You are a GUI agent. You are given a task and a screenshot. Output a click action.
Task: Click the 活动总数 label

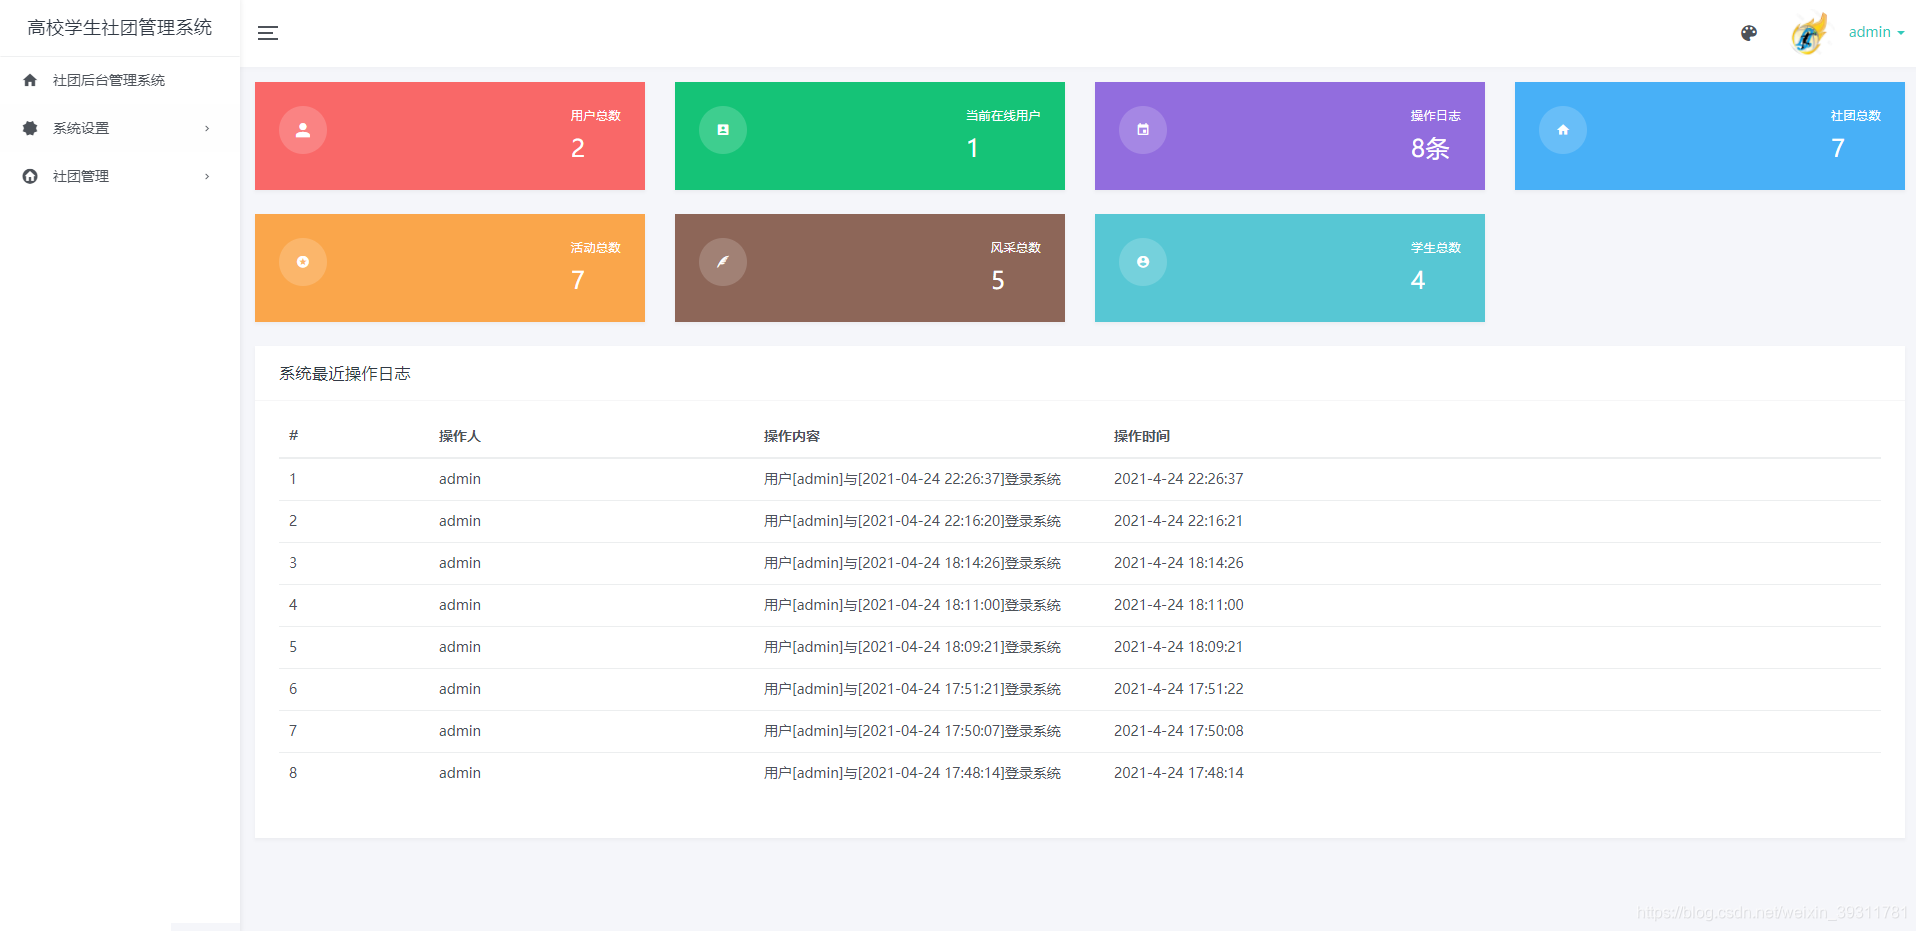coord(596,248)
